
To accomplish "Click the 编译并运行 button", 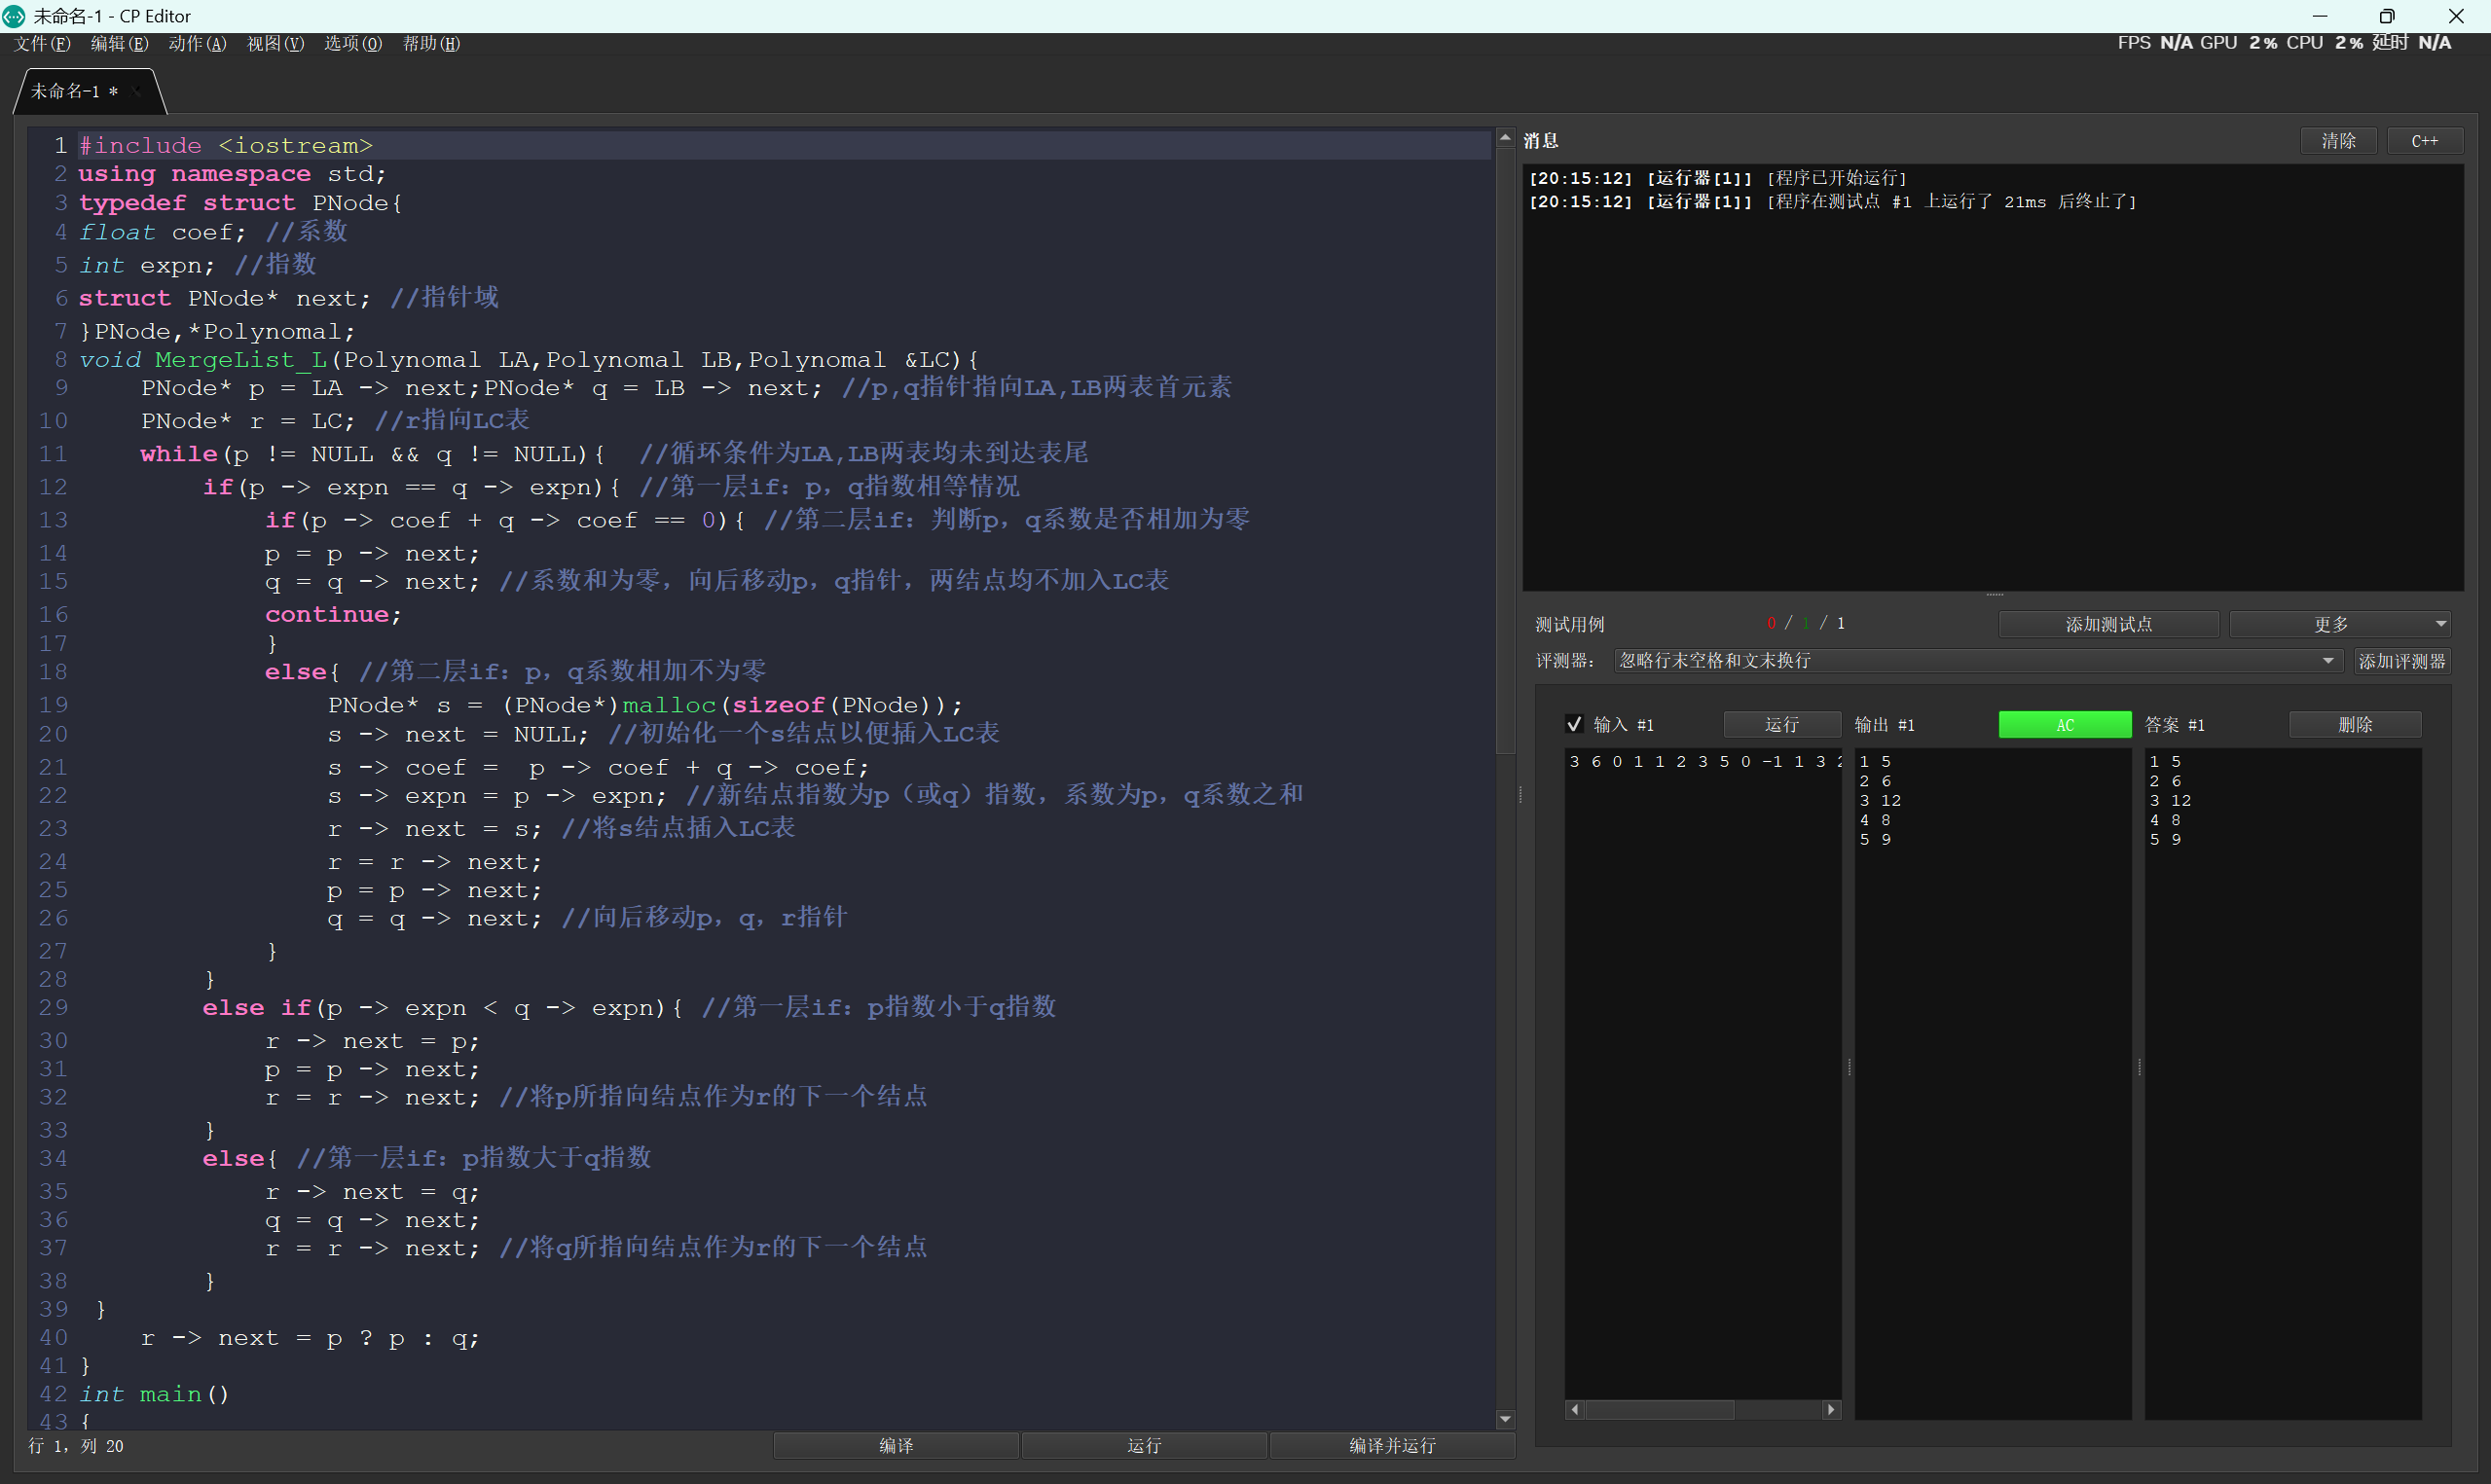I will pyautogui.click(x=1392, y=1445).
